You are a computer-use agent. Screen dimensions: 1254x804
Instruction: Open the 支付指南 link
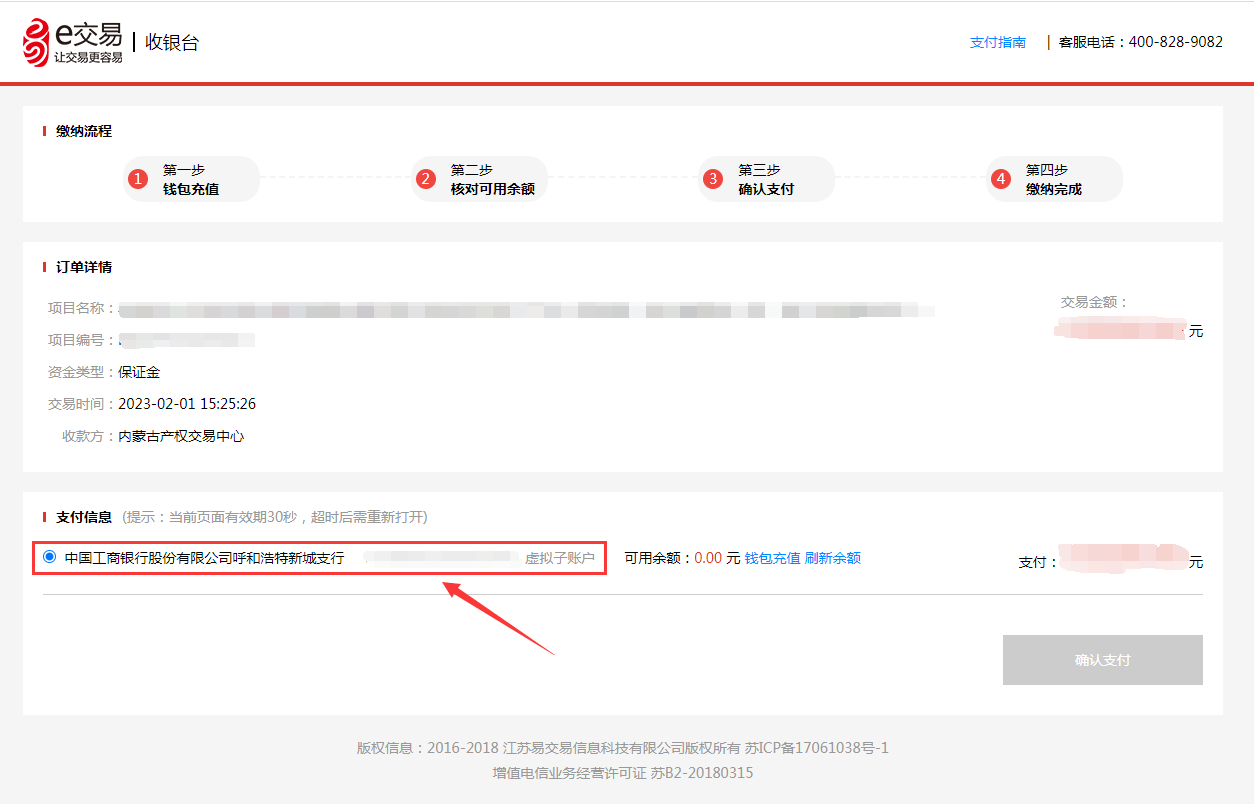click(x=998, y=42)
